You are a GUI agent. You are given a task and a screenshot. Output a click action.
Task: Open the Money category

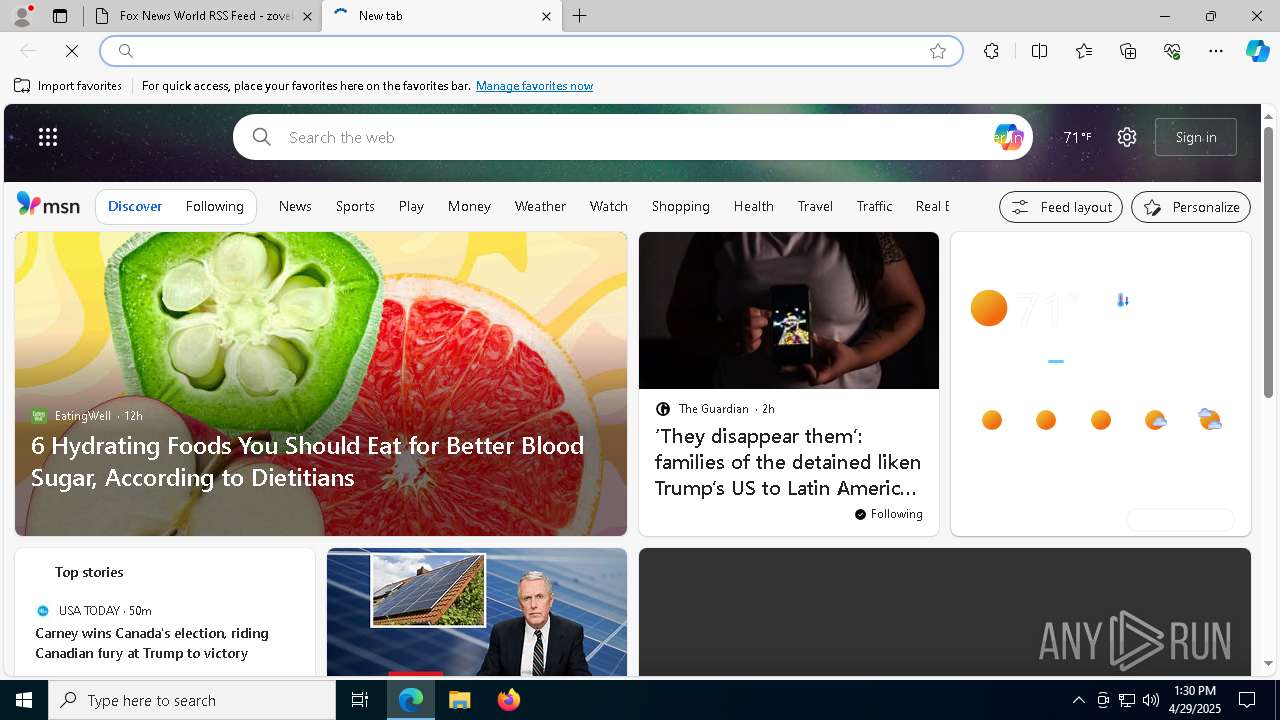pyautogui.click(x=469, y=206)
